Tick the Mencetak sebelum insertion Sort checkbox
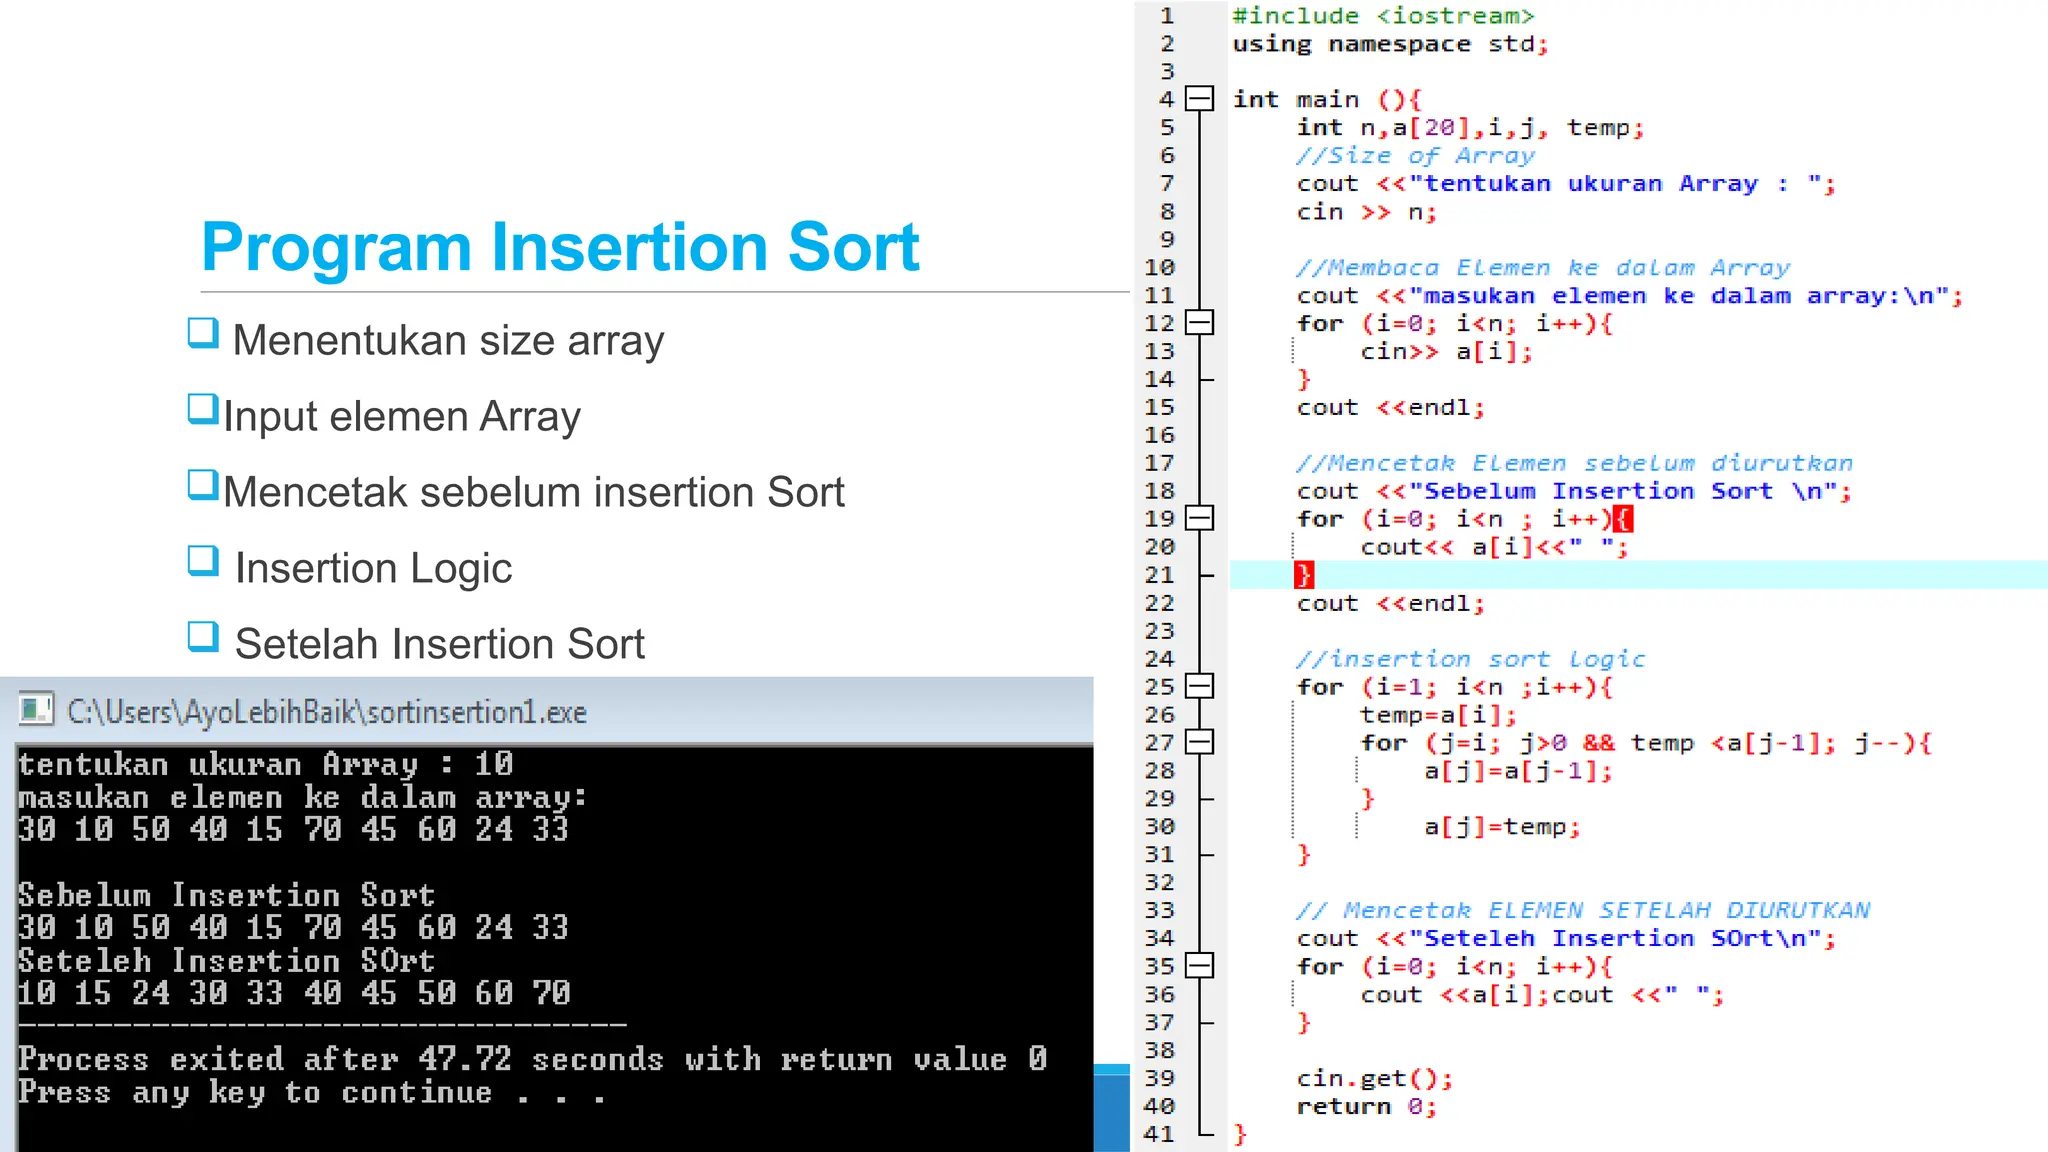 coord(203,485)
